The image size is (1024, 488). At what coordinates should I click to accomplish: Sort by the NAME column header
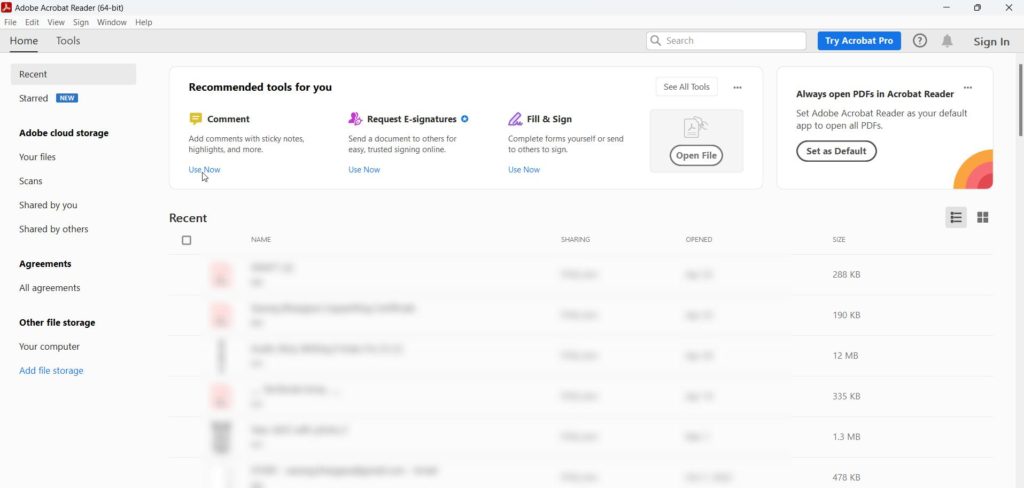[261, 240]
